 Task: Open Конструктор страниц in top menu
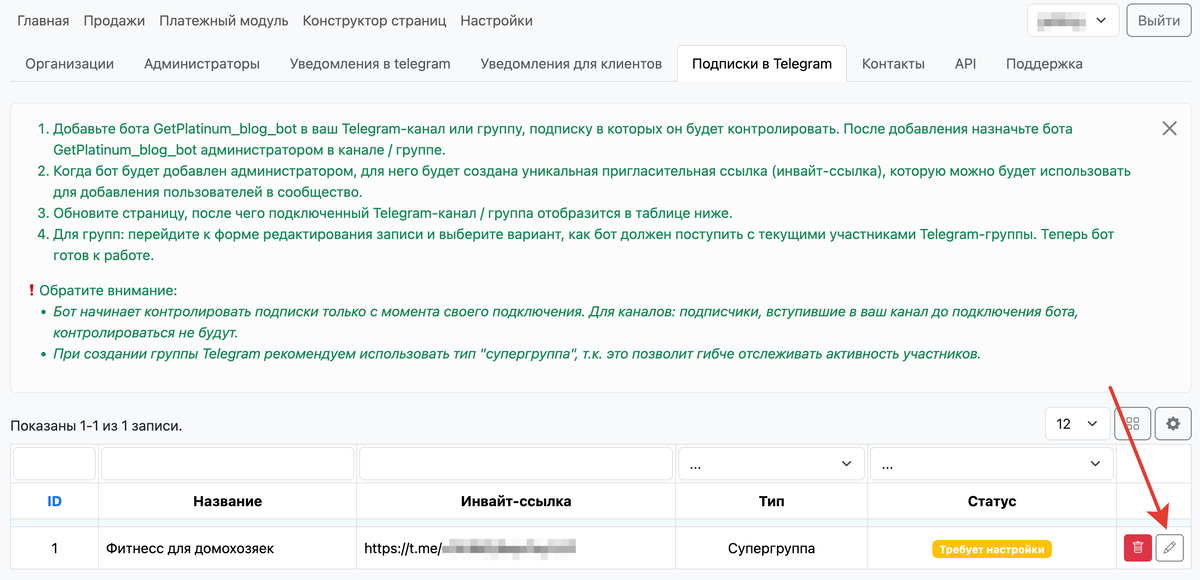click(x=374, y=21)
